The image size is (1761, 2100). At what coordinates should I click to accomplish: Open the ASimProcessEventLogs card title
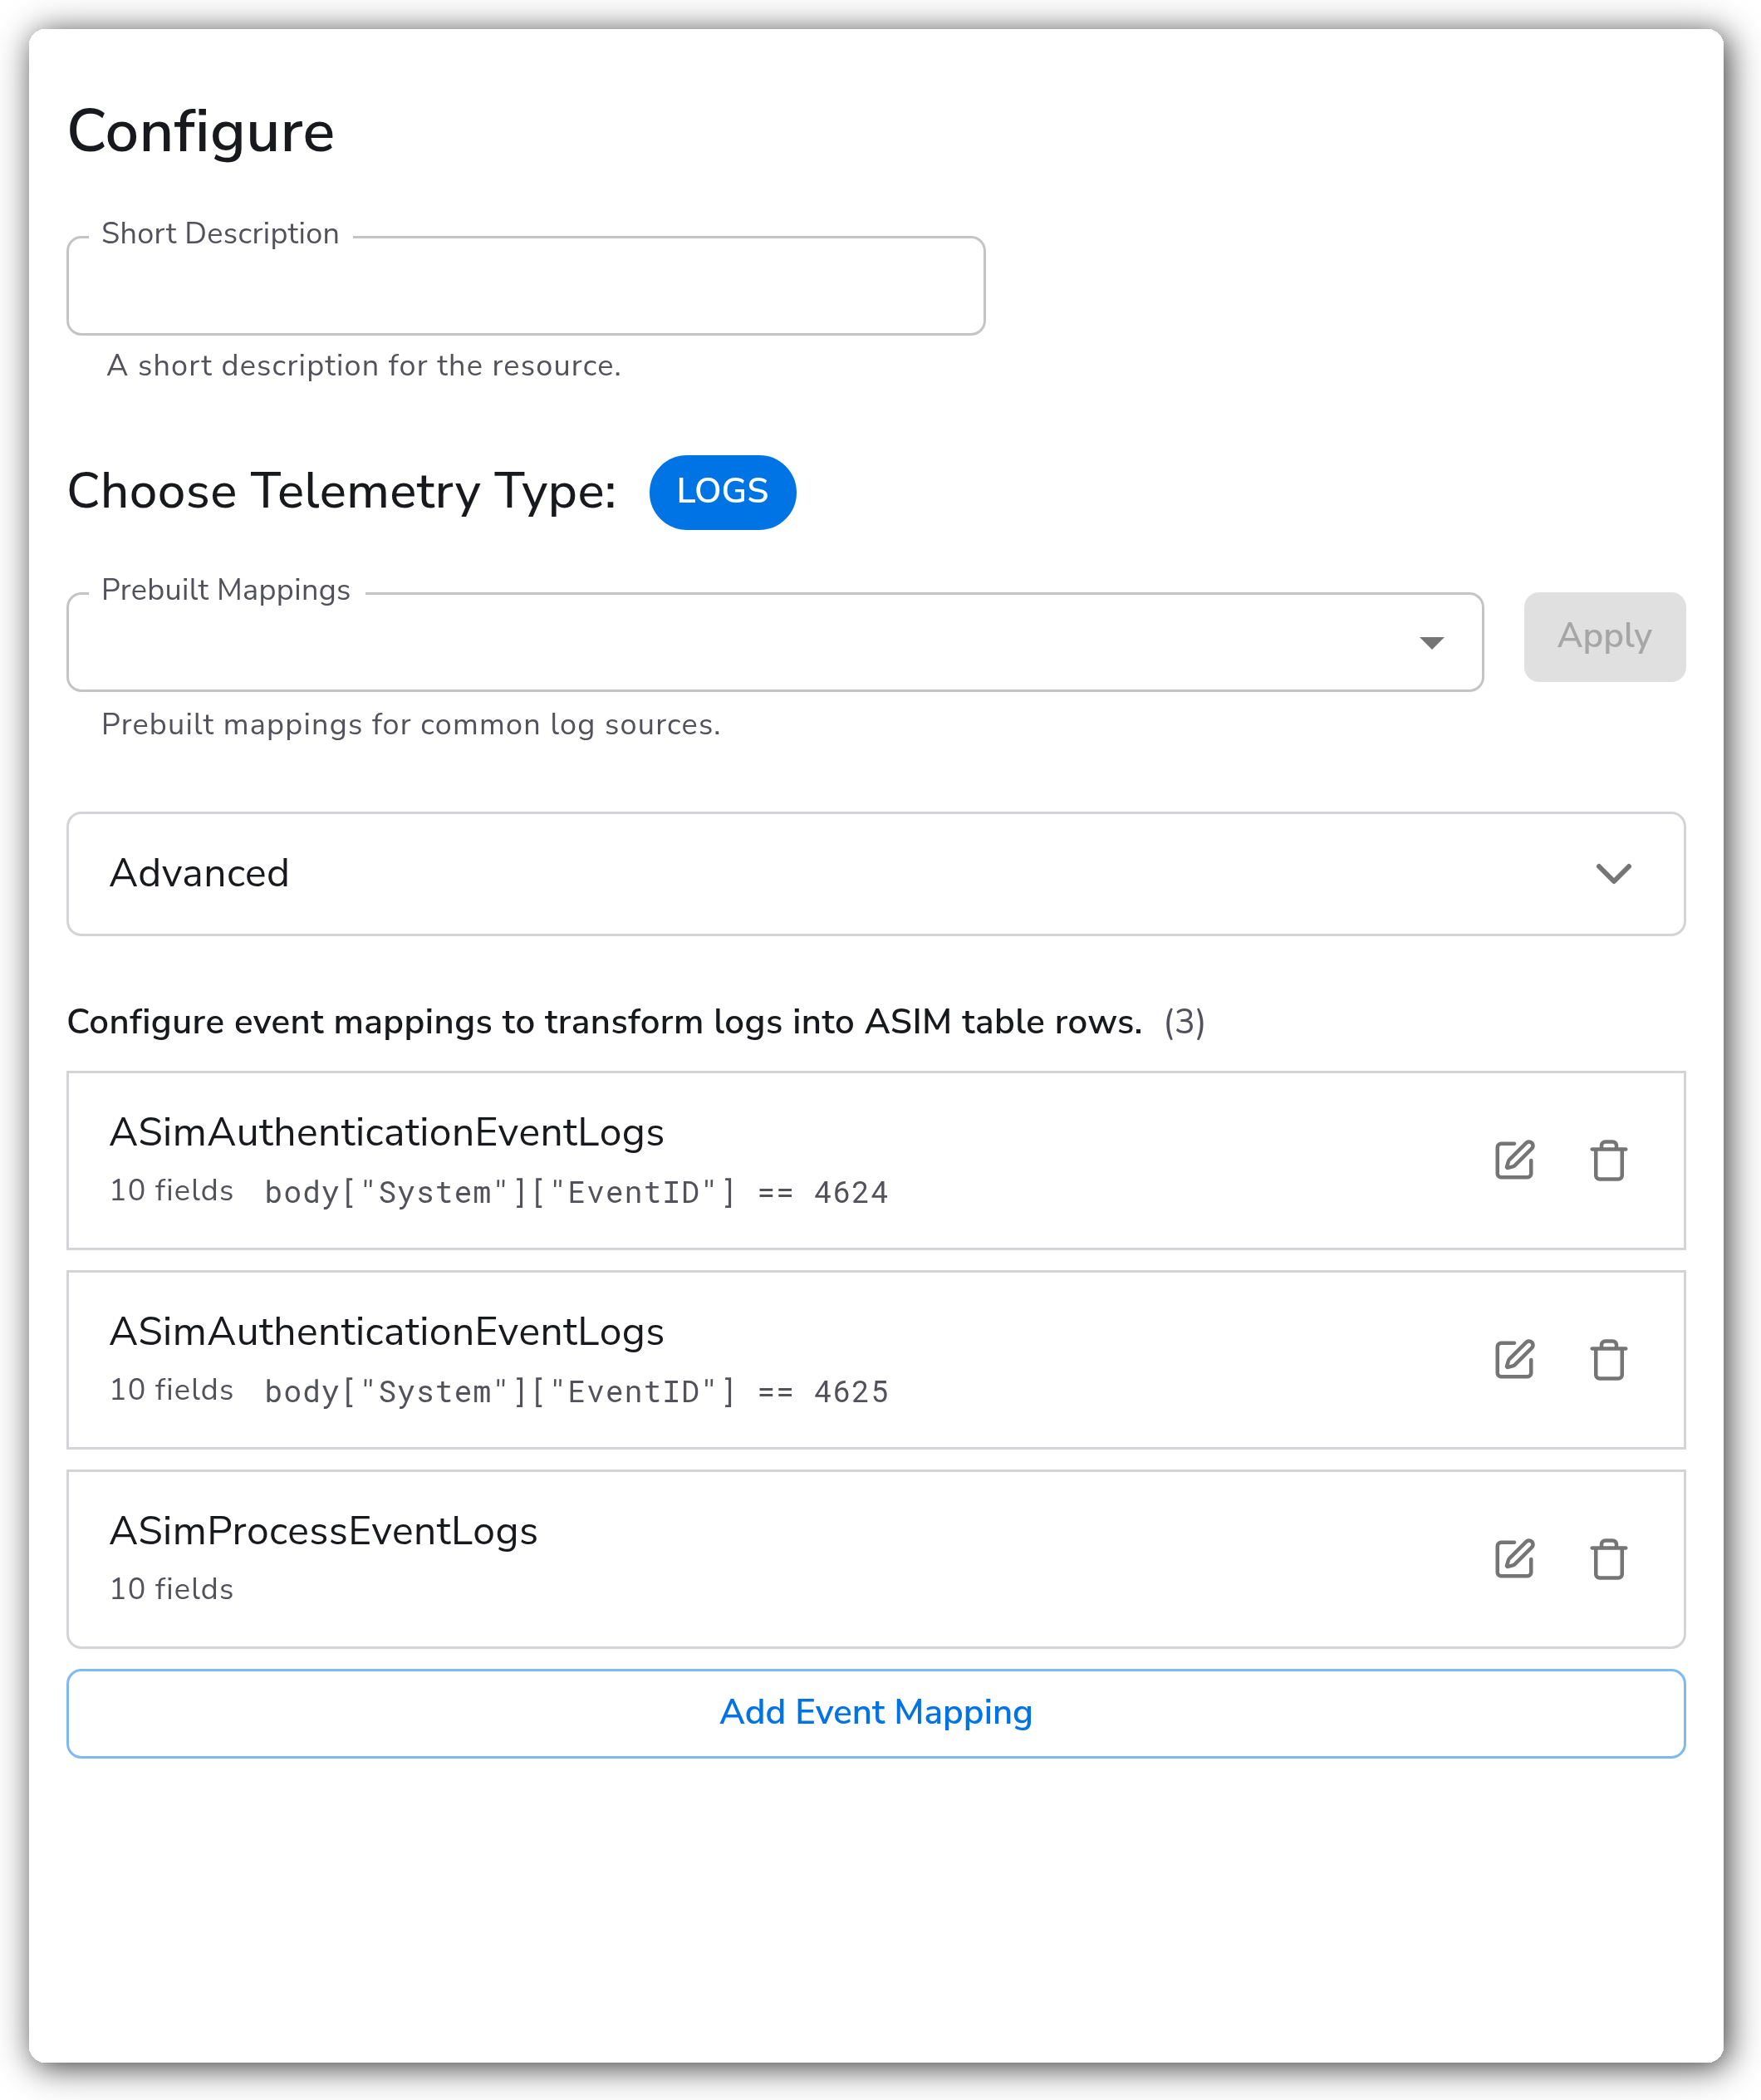click(x=324, y=1530)
